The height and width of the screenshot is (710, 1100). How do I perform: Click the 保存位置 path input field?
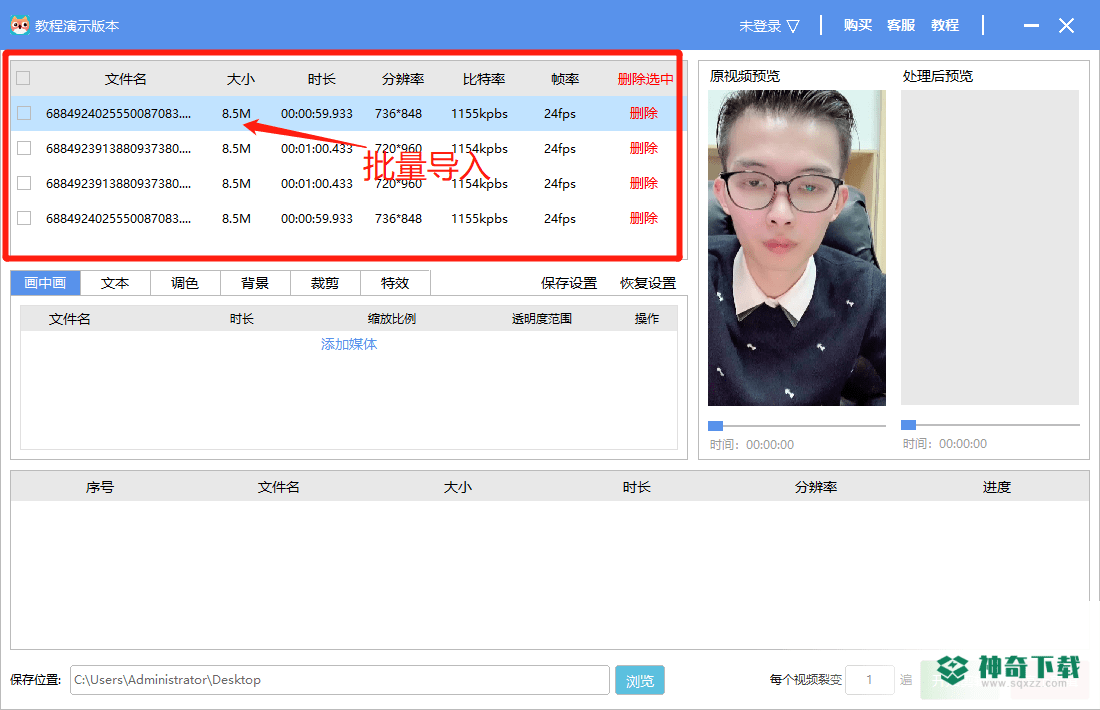pyautogui.click(x=340, y=680)
